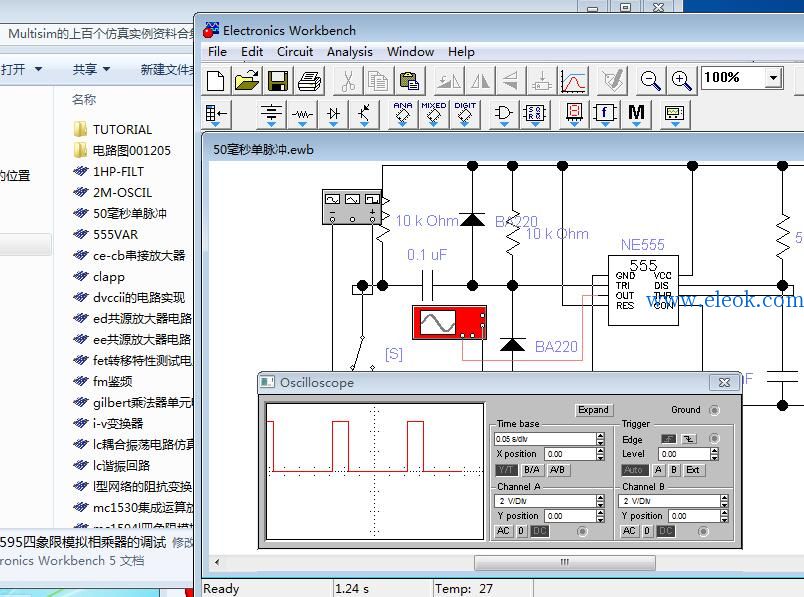Image resolution: width=804 pixels, height=597 pixels.
Task: Open the Instruments parts bin
Action: tap(674, 114)
